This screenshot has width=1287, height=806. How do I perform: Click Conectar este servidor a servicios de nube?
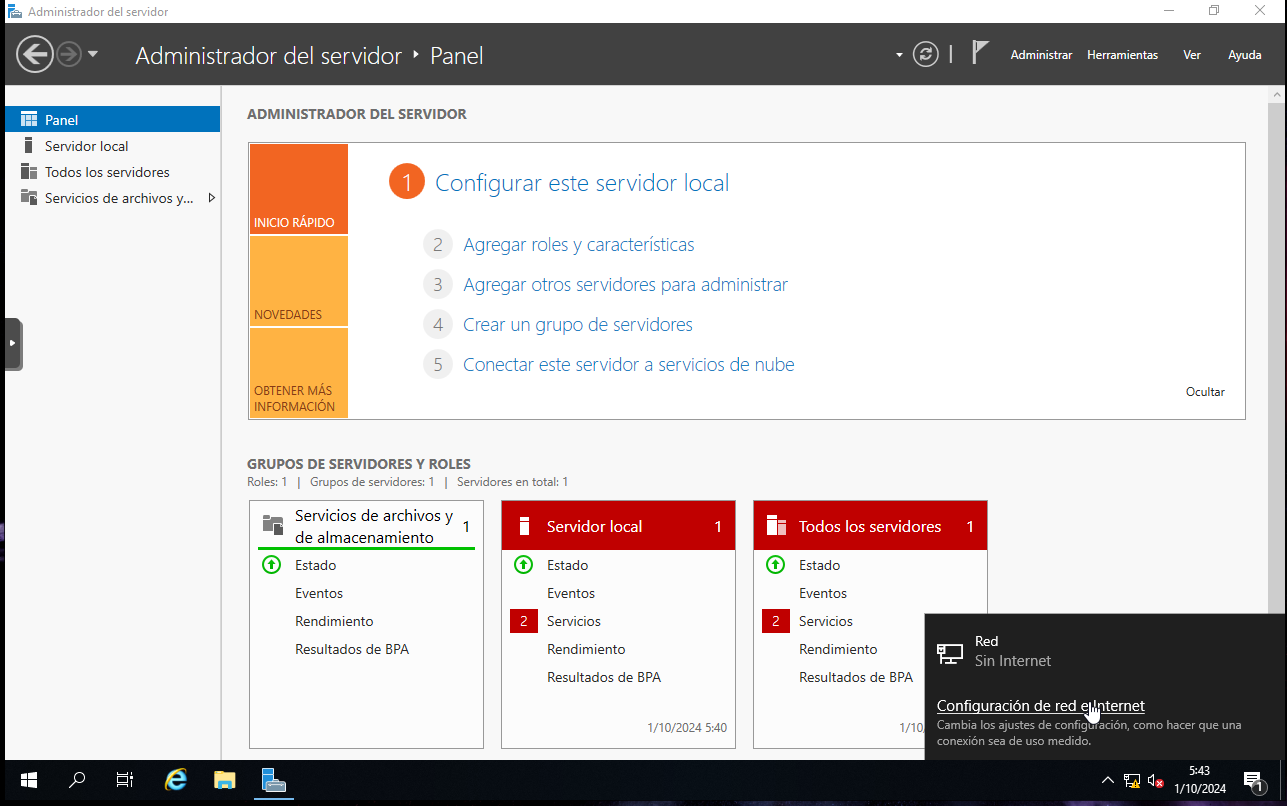629,365
